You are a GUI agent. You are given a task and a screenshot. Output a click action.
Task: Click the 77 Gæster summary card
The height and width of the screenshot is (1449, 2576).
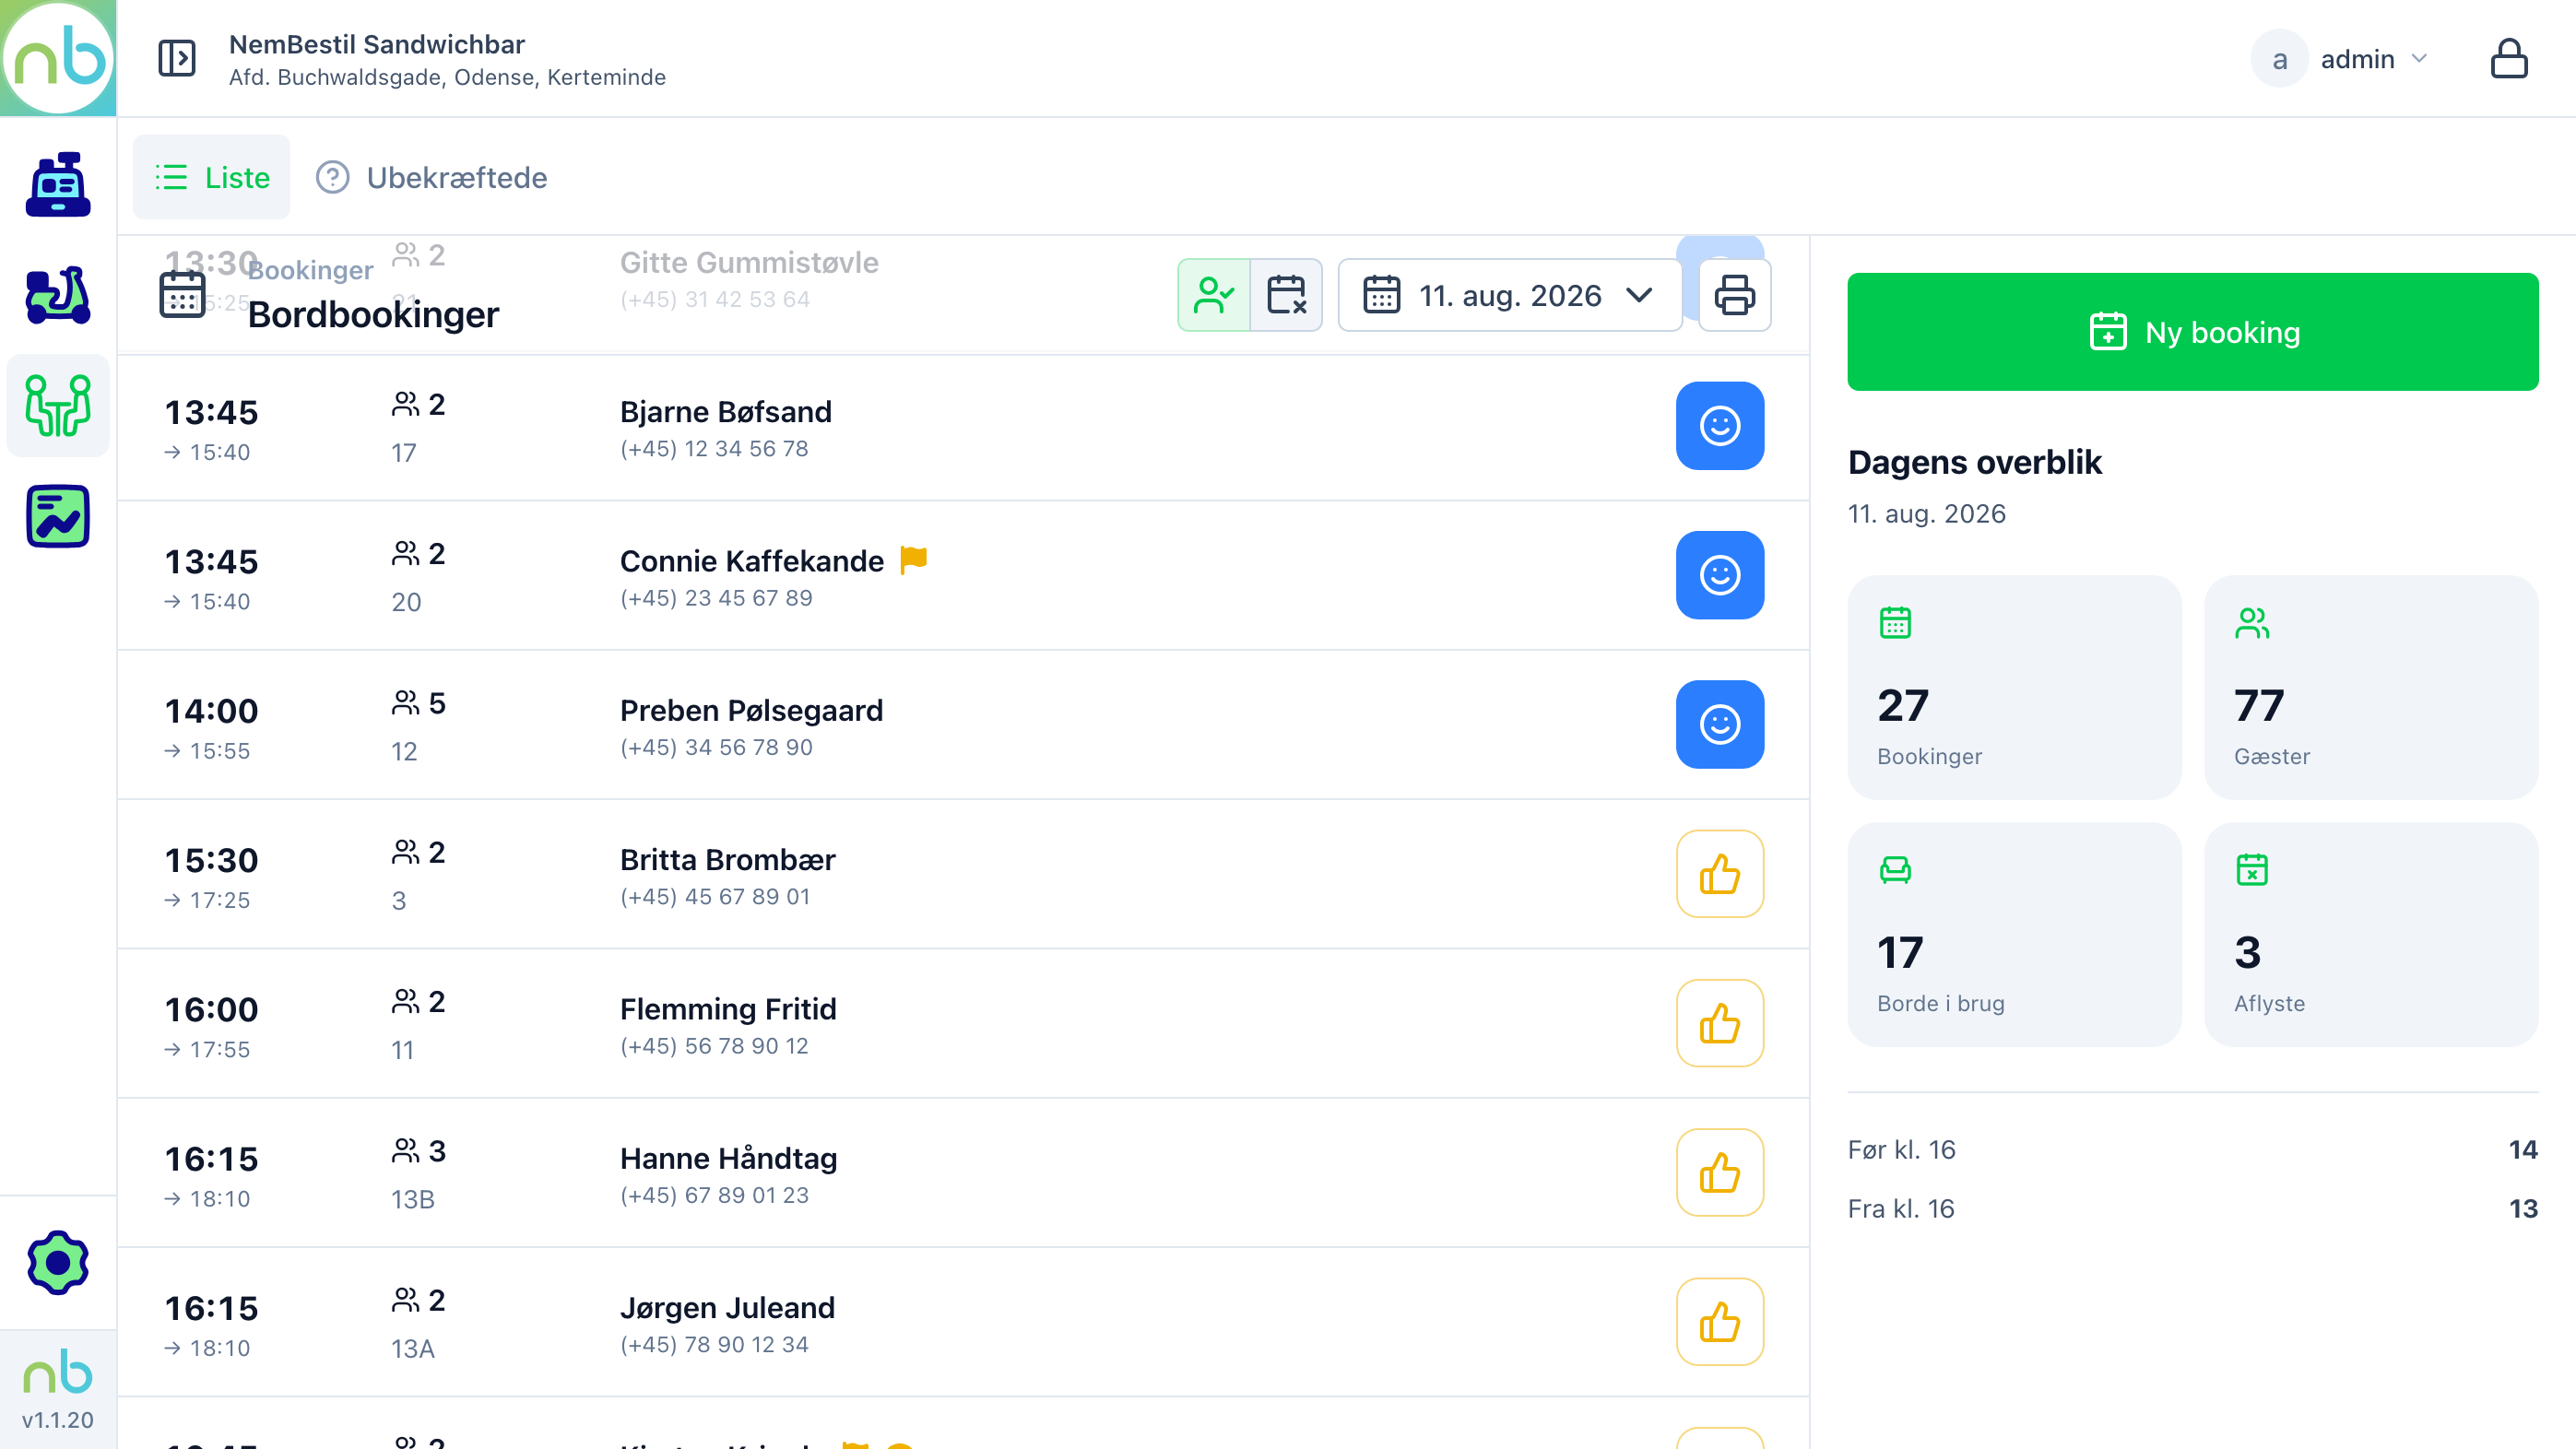[2371, 687]
